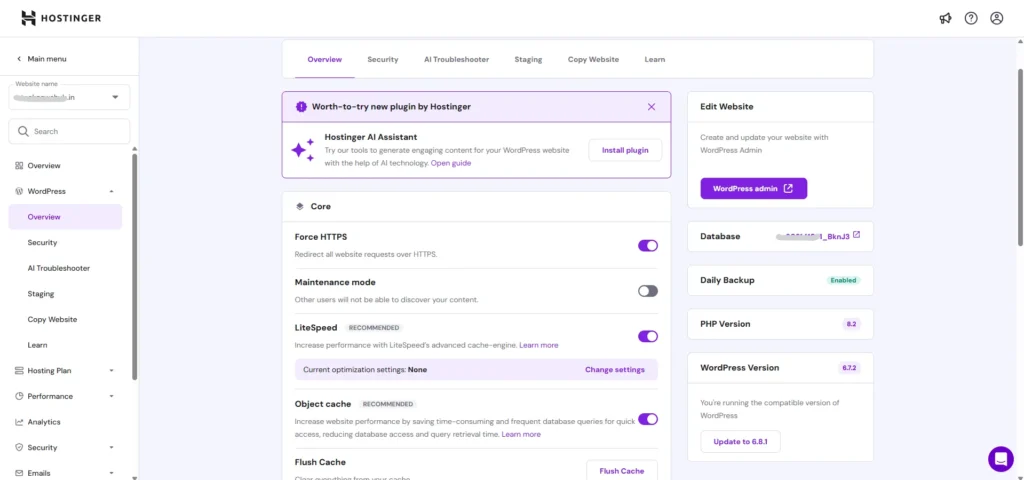Click the Performance gauge icon
Viewport: 1024px width, 480px height.
(19, 396)
